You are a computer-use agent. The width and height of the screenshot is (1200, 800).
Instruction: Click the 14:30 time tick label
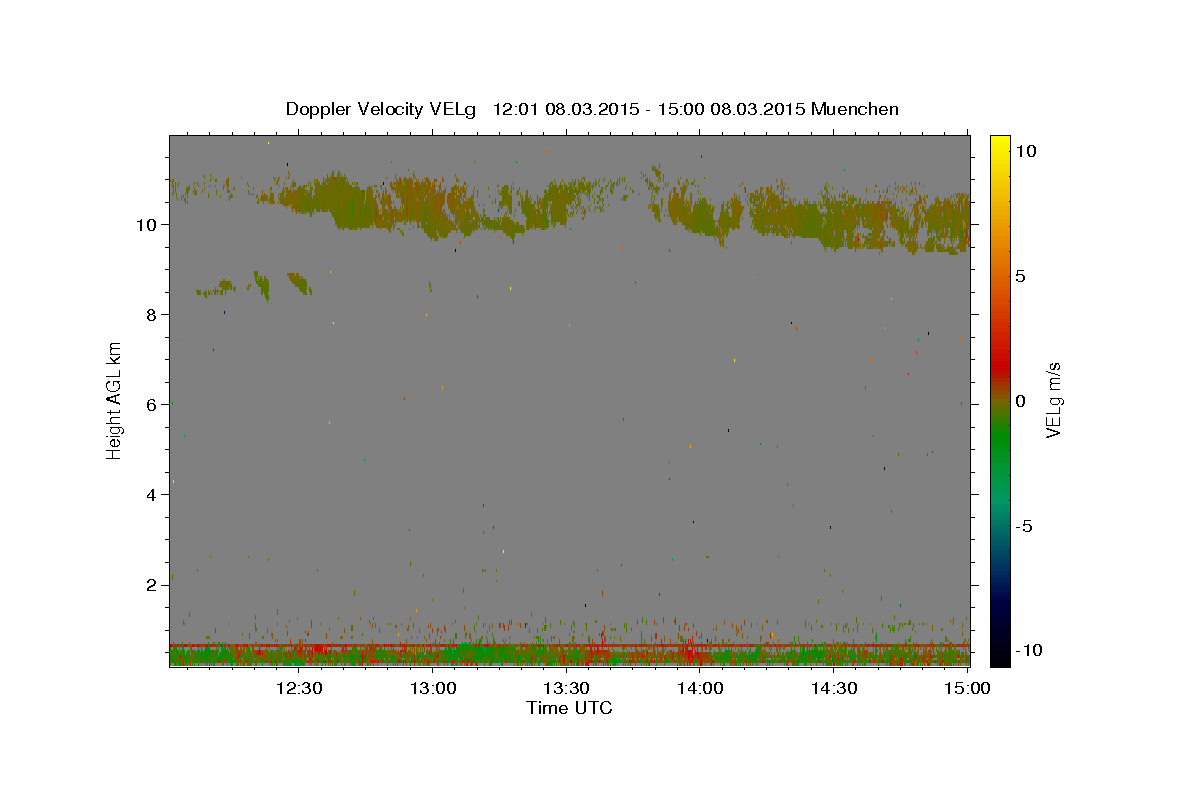[x=834, y=688]
